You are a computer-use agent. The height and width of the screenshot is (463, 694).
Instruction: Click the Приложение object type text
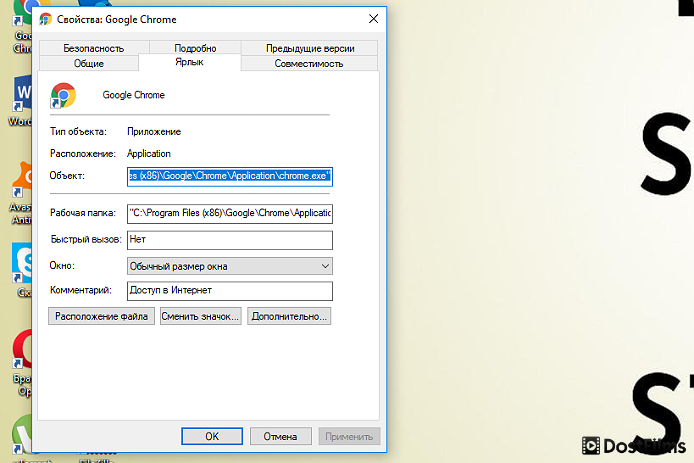154,131
